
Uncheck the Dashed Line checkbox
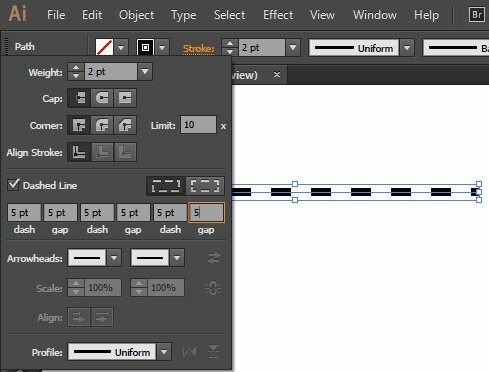(13, 185)
